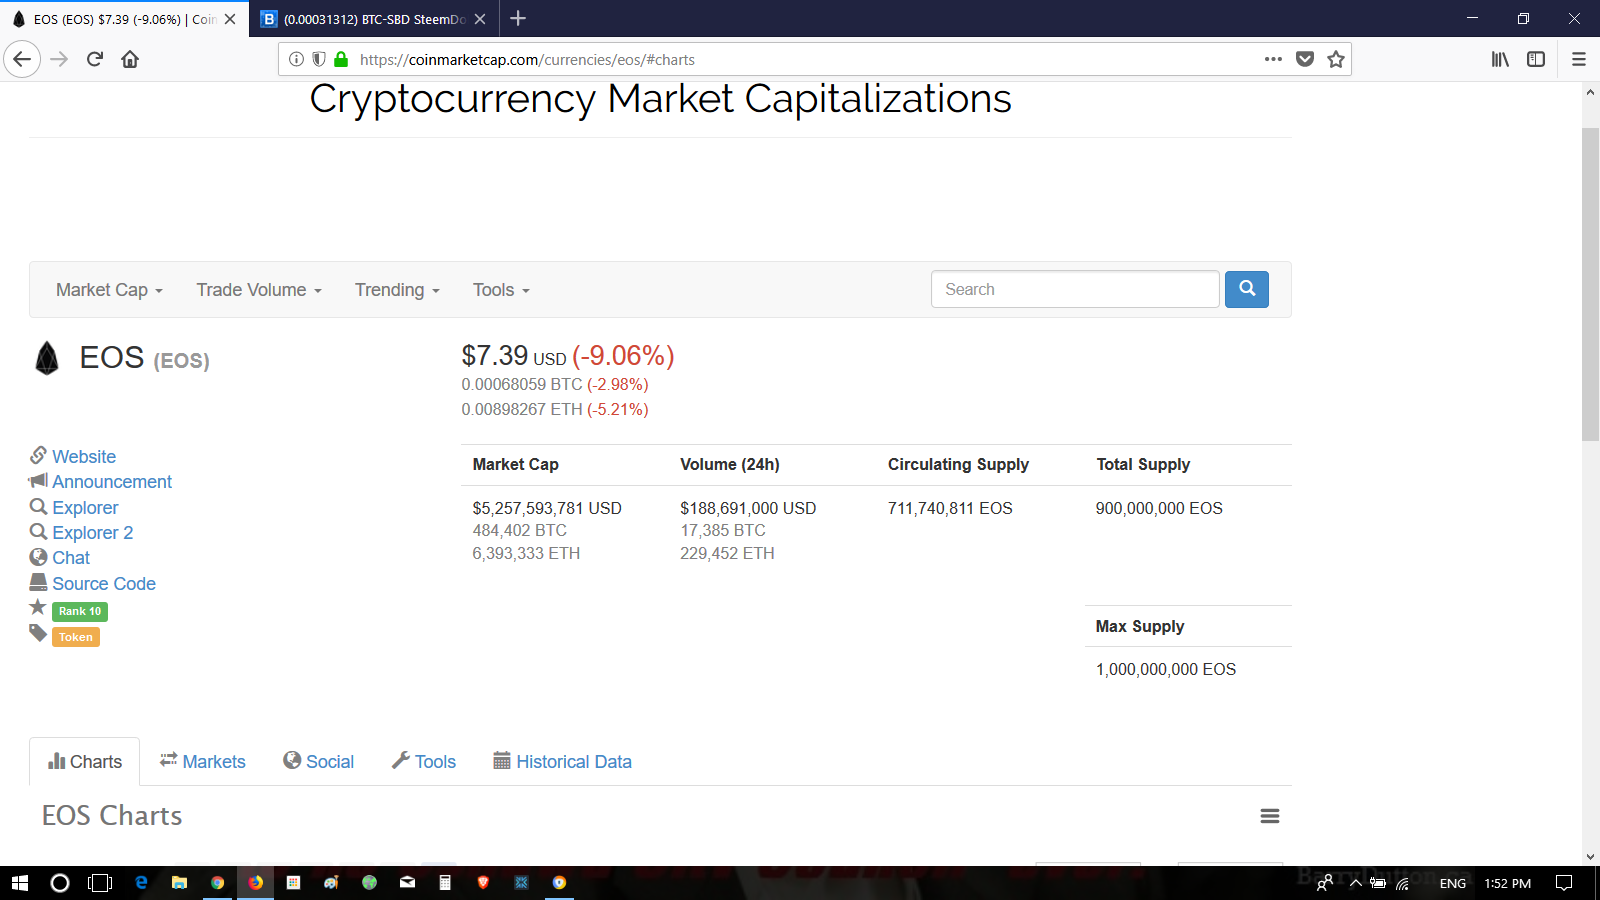The image size is (1600, 900).
Task: Open the EOS chart hamburger menu
Action: (x=1270, y=816)
